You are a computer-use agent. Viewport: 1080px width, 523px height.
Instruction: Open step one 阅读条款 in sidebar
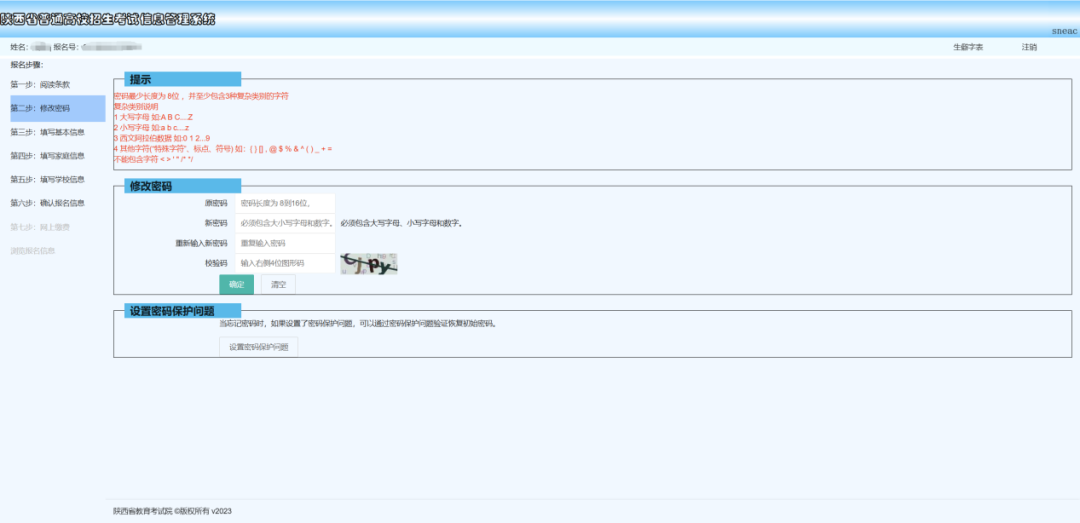[40, 84]
